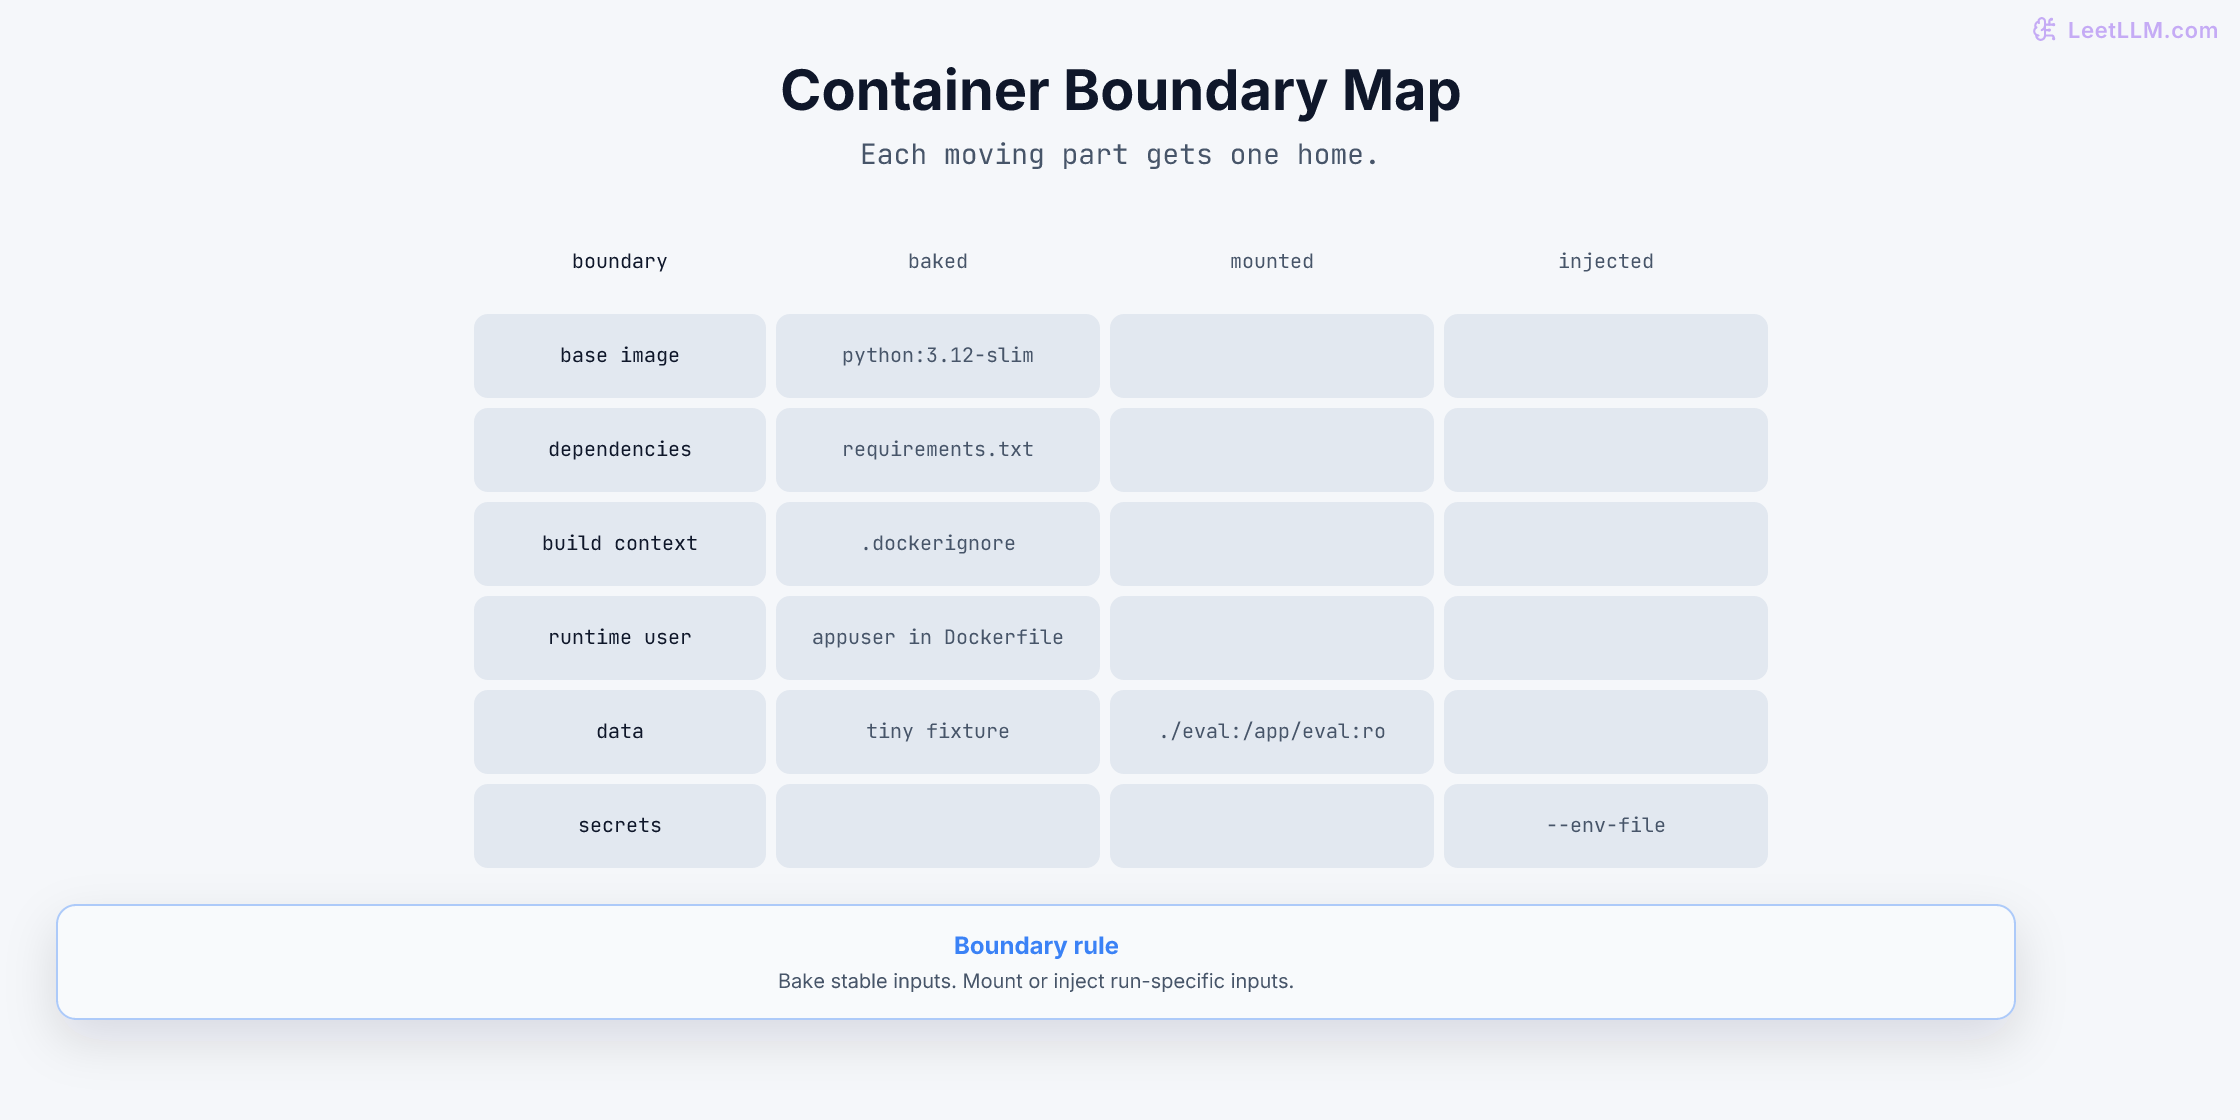Screen dimensions: 2240x1120
Task: Click the 'Bake stable inputs' rule sentence
Action: click(1036, 982)
